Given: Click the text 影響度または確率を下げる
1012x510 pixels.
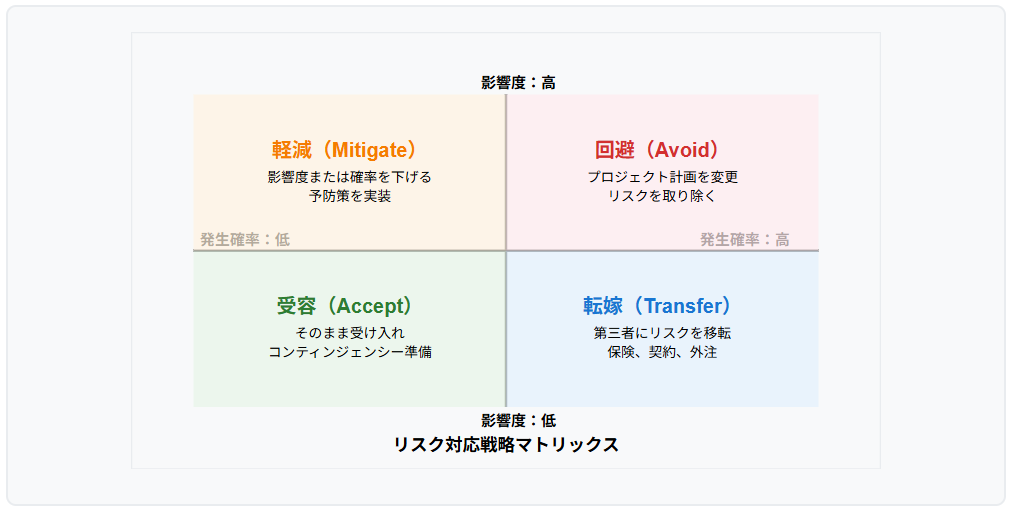Looking at the screenshot, I should (350, 177).
